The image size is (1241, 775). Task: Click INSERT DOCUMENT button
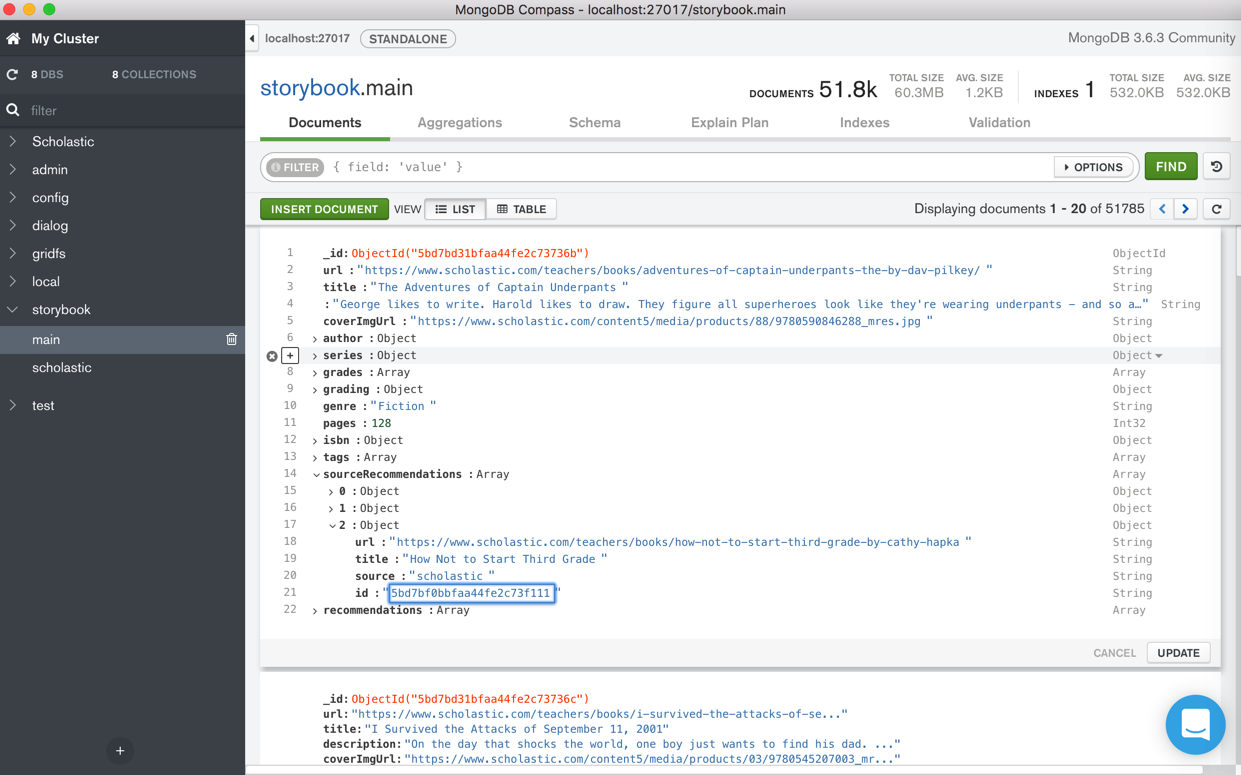pos(324,209)
